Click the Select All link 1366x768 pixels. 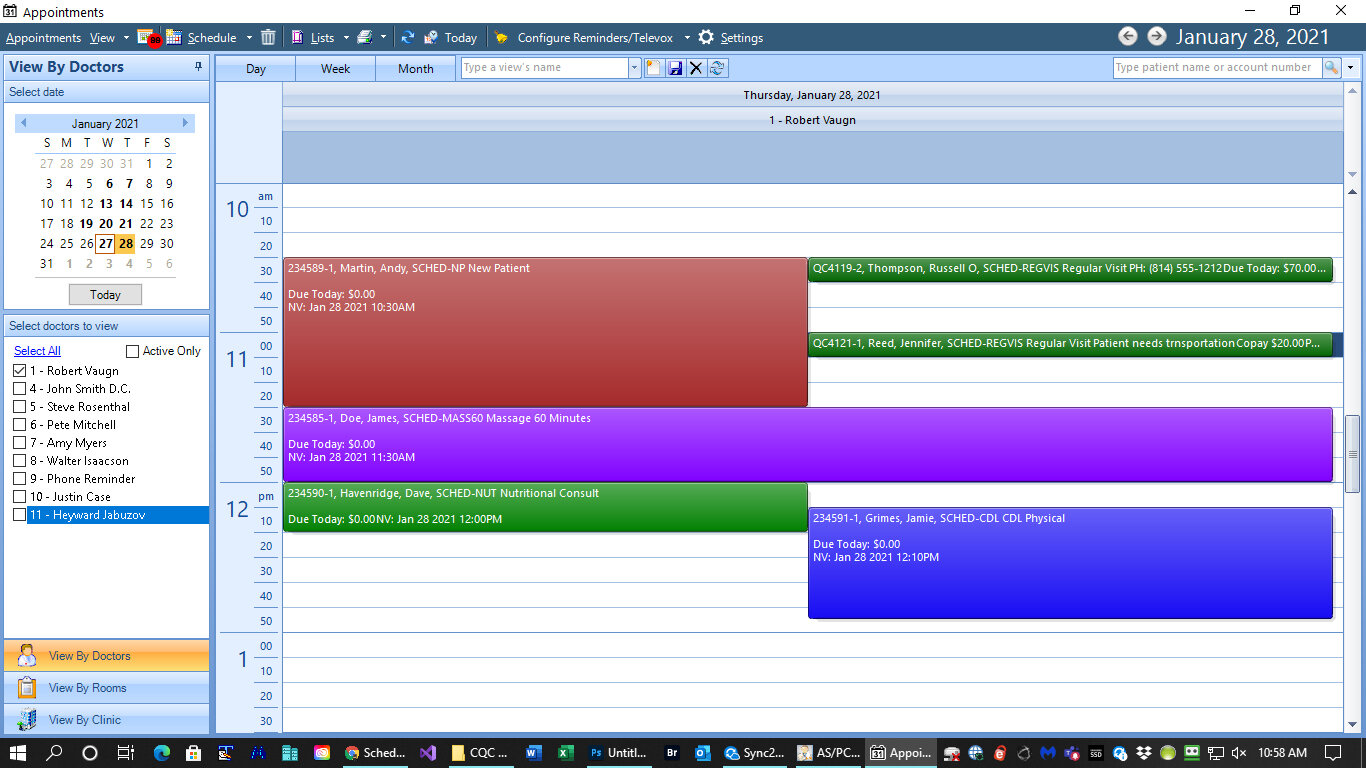[37, 351]
